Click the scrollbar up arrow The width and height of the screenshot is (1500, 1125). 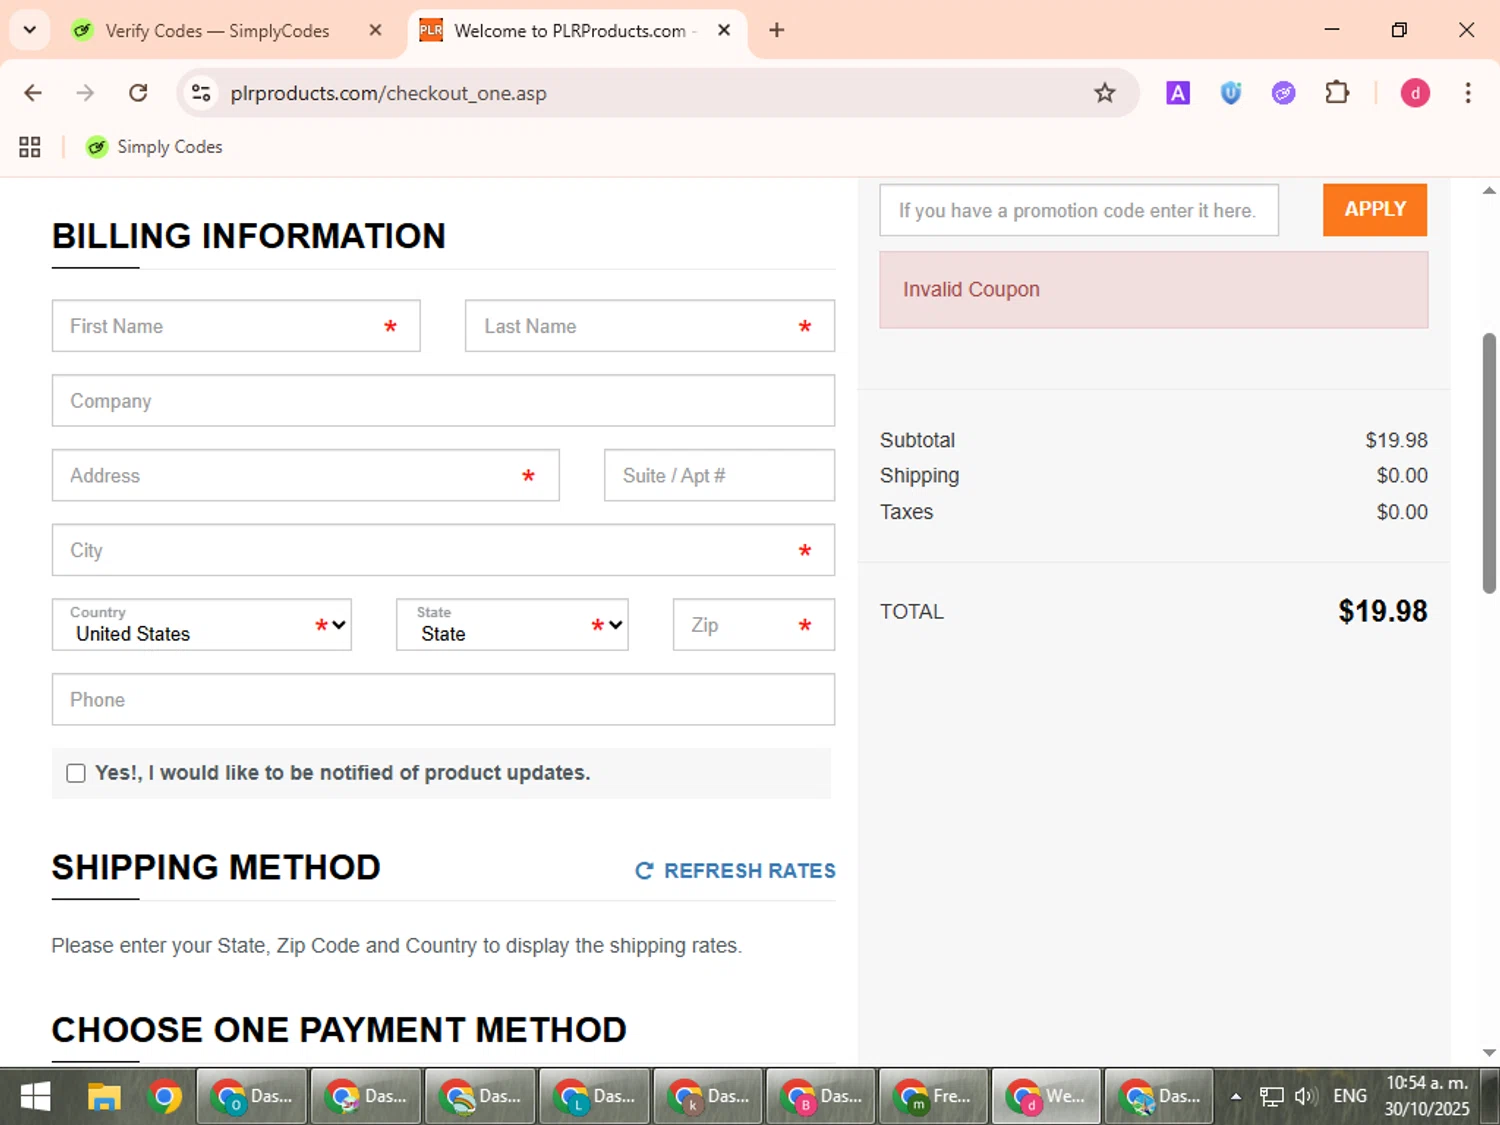(x=1489, y=190)
